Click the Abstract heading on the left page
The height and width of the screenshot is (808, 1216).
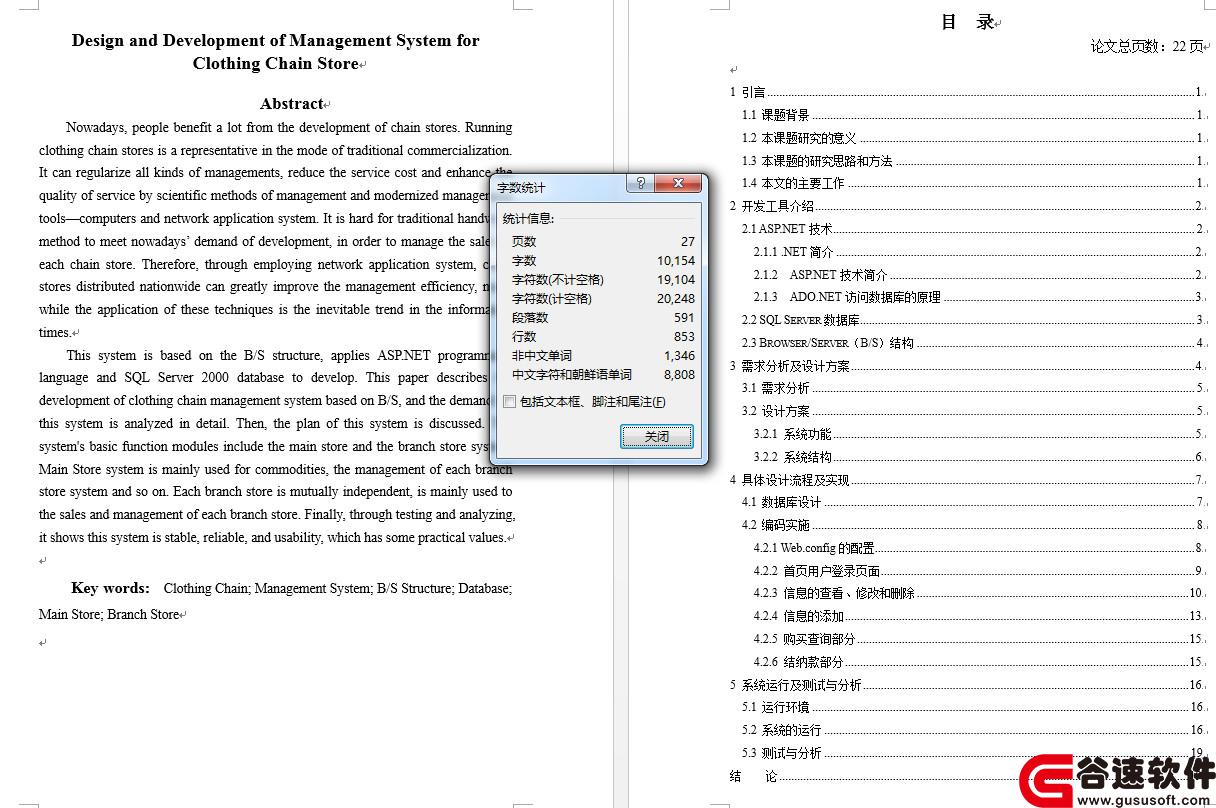pyautogui.click(x=291, y=104)
